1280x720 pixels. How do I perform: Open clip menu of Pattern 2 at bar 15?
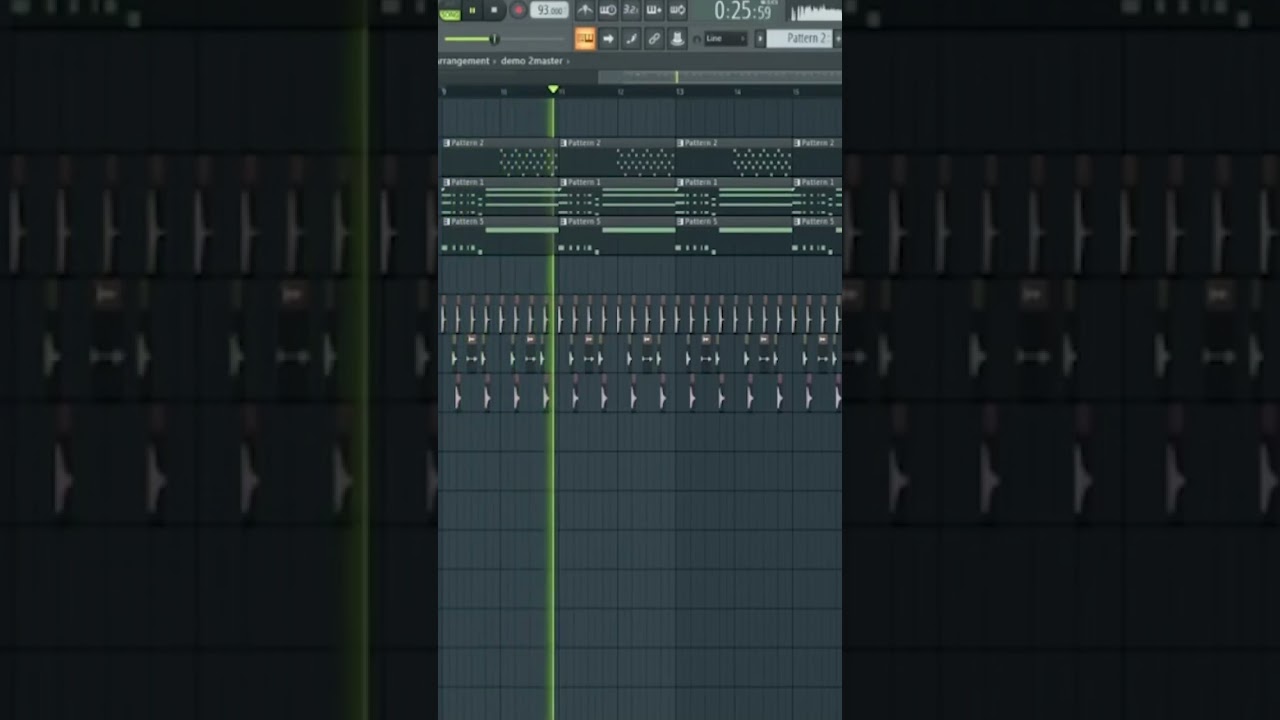coord(797,143)
